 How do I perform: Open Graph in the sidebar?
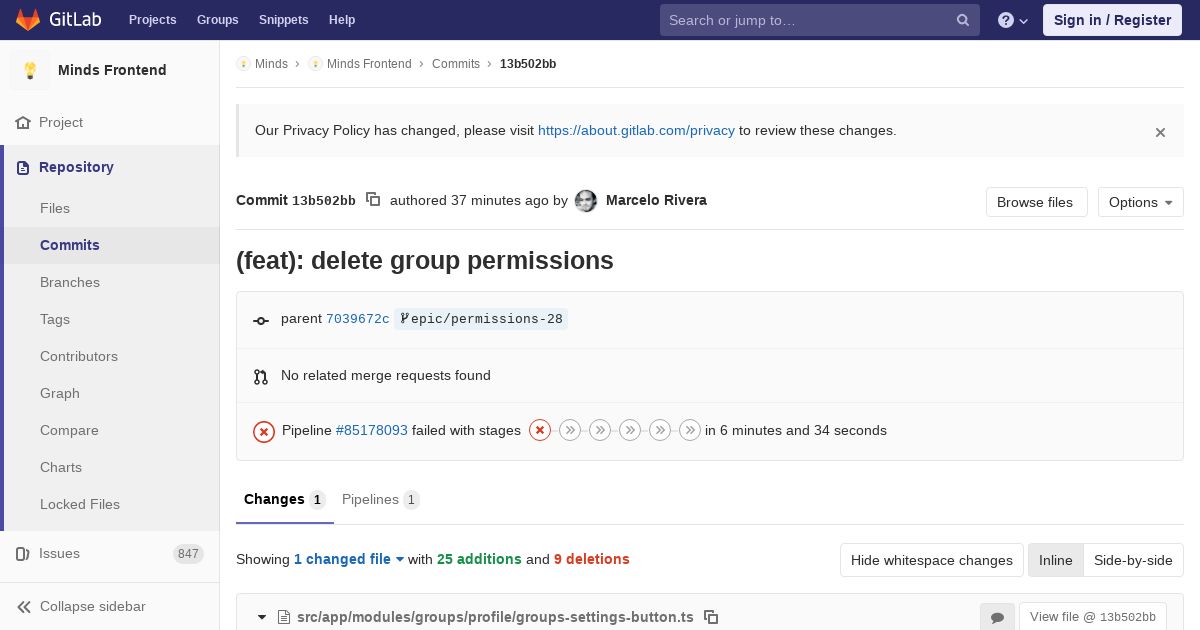(60, 393)
